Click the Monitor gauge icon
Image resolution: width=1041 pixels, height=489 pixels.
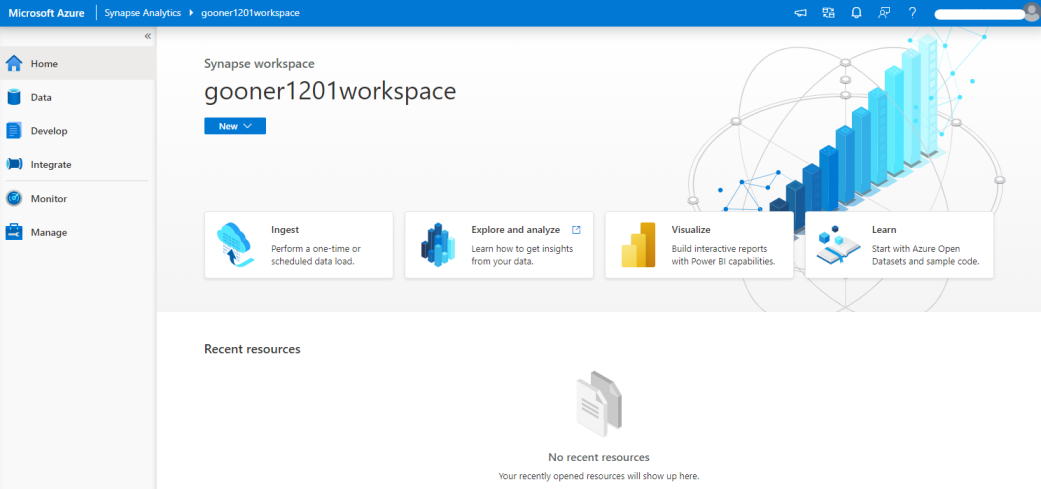pyautogui.click(x=14, y=198)
